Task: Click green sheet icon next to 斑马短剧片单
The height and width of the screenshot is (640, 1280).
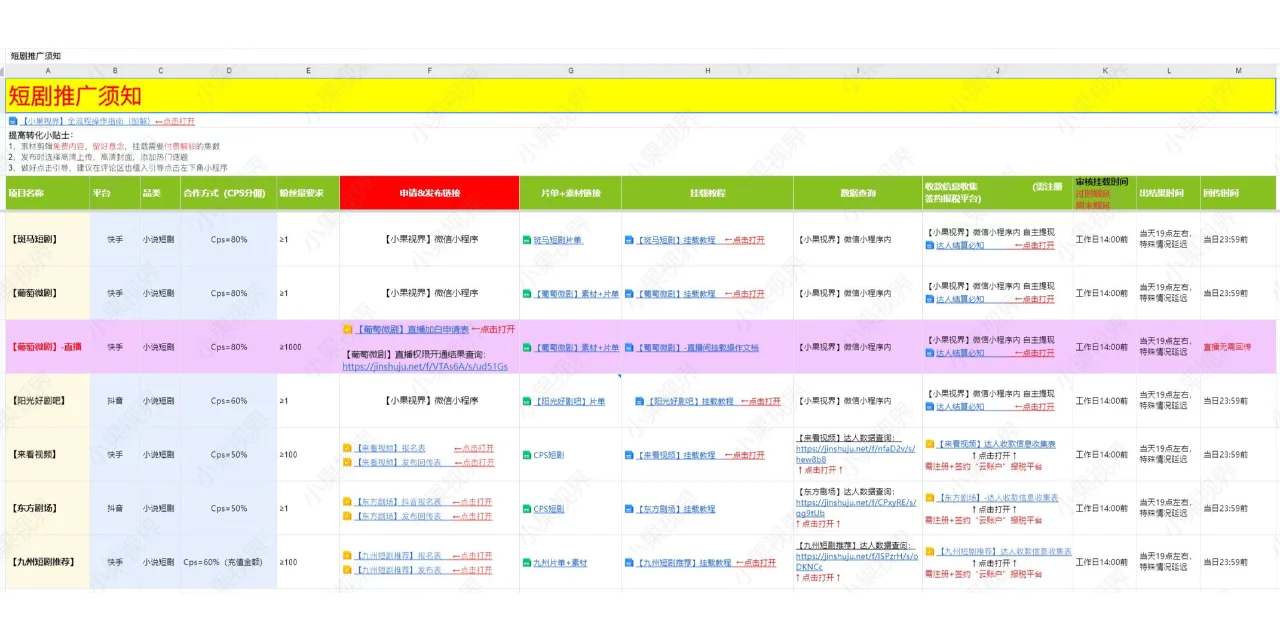Action: pos(526,240)
